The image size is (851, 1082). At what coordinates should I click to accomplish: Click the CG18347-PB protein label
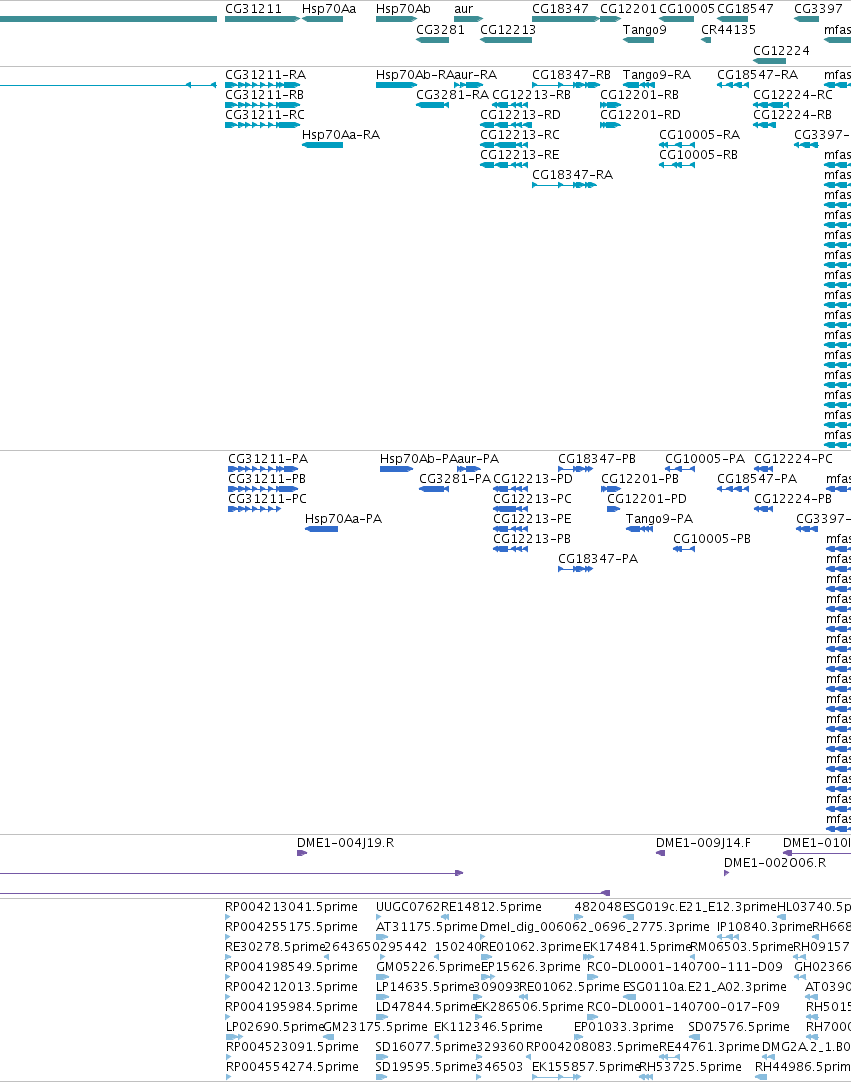coord(597,459)
